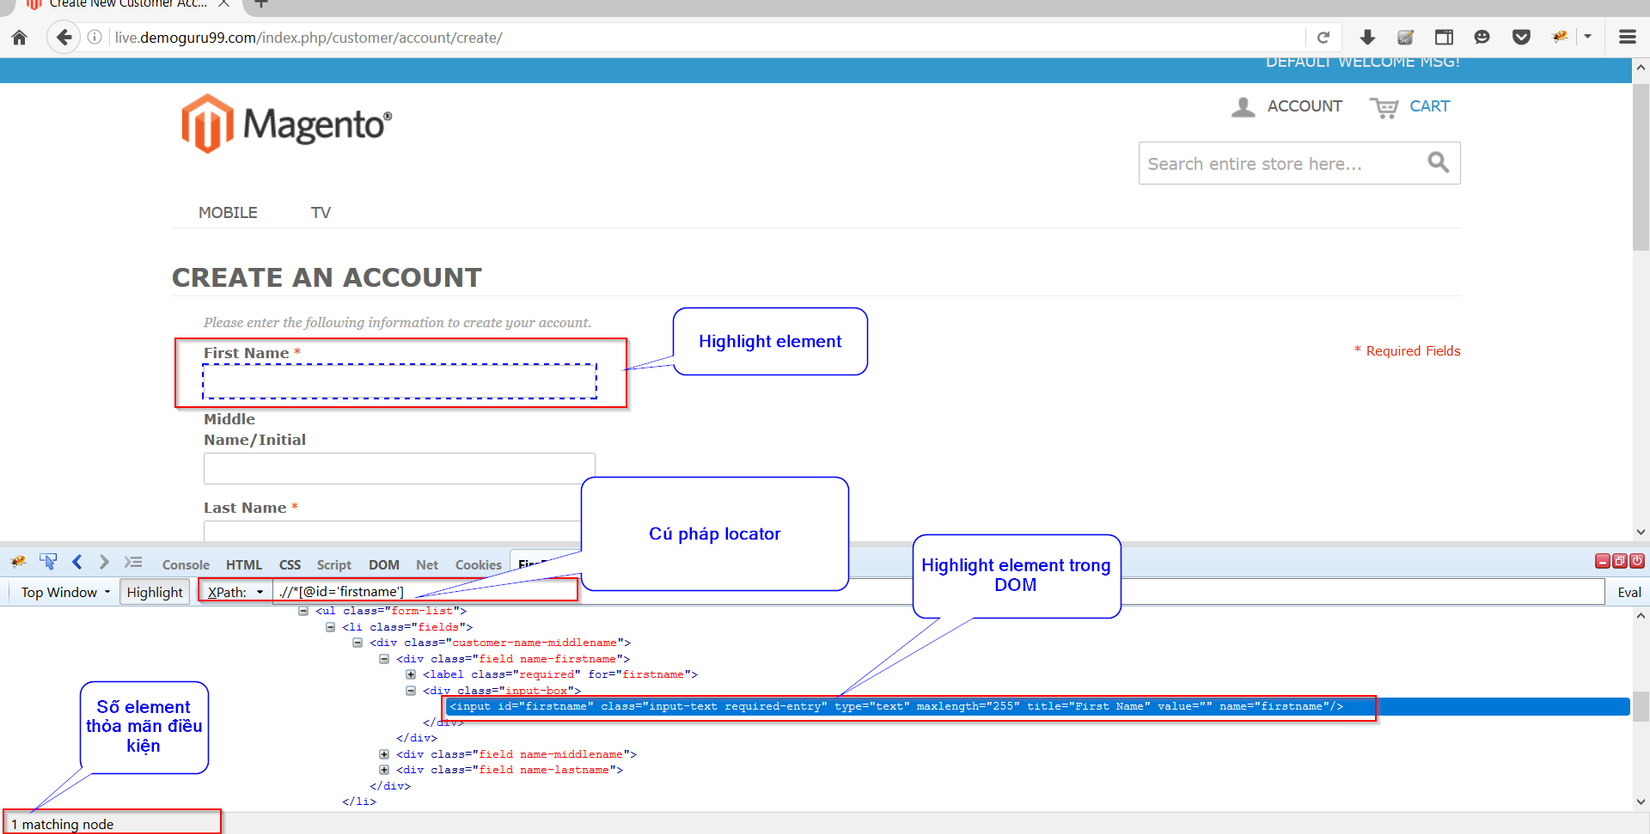Expand the field name-middlename div node
Viewport: 1650px width, 834px height.
[x=384, y=755]
